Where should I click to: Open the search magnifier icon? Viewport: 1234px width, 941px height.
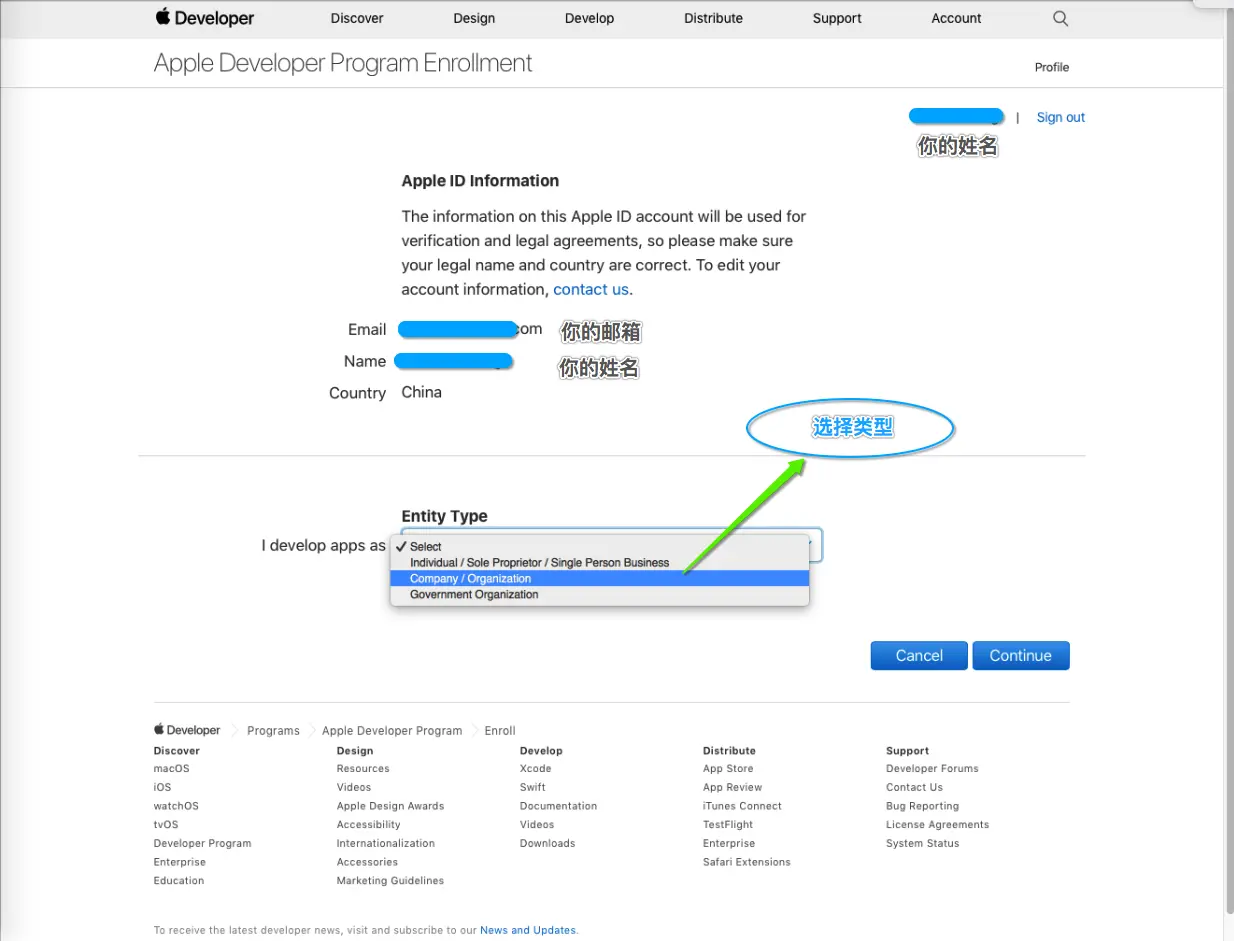click(1061, 18)
